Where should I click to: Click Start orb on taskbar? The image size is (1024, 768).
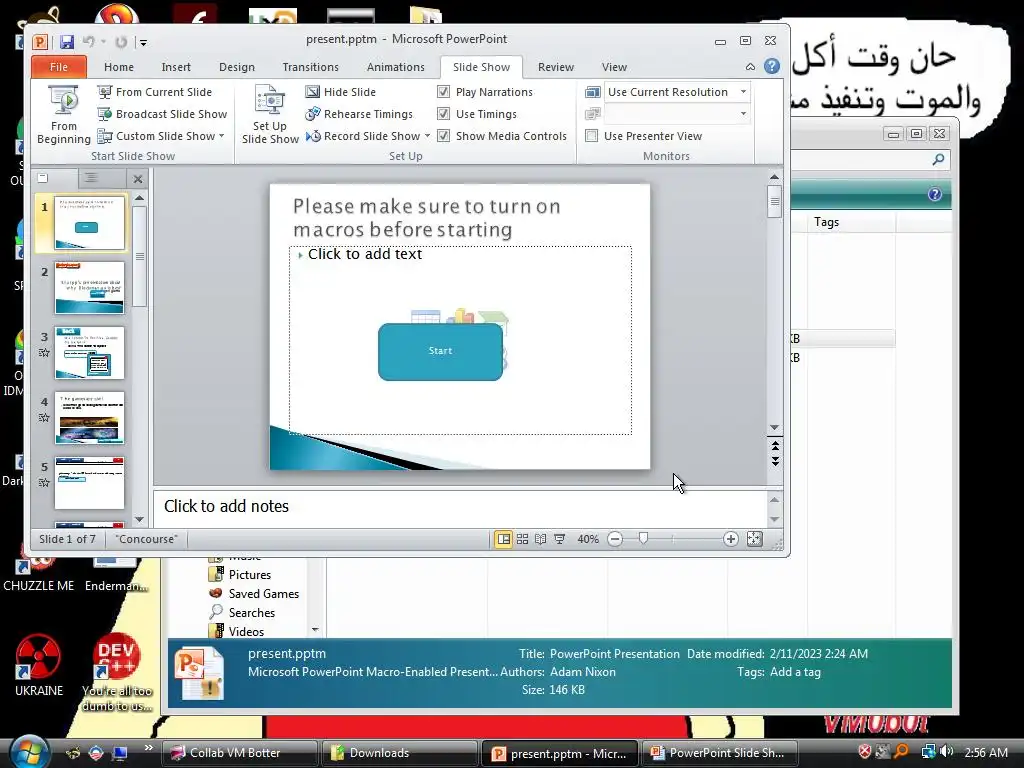pos(29,751)
